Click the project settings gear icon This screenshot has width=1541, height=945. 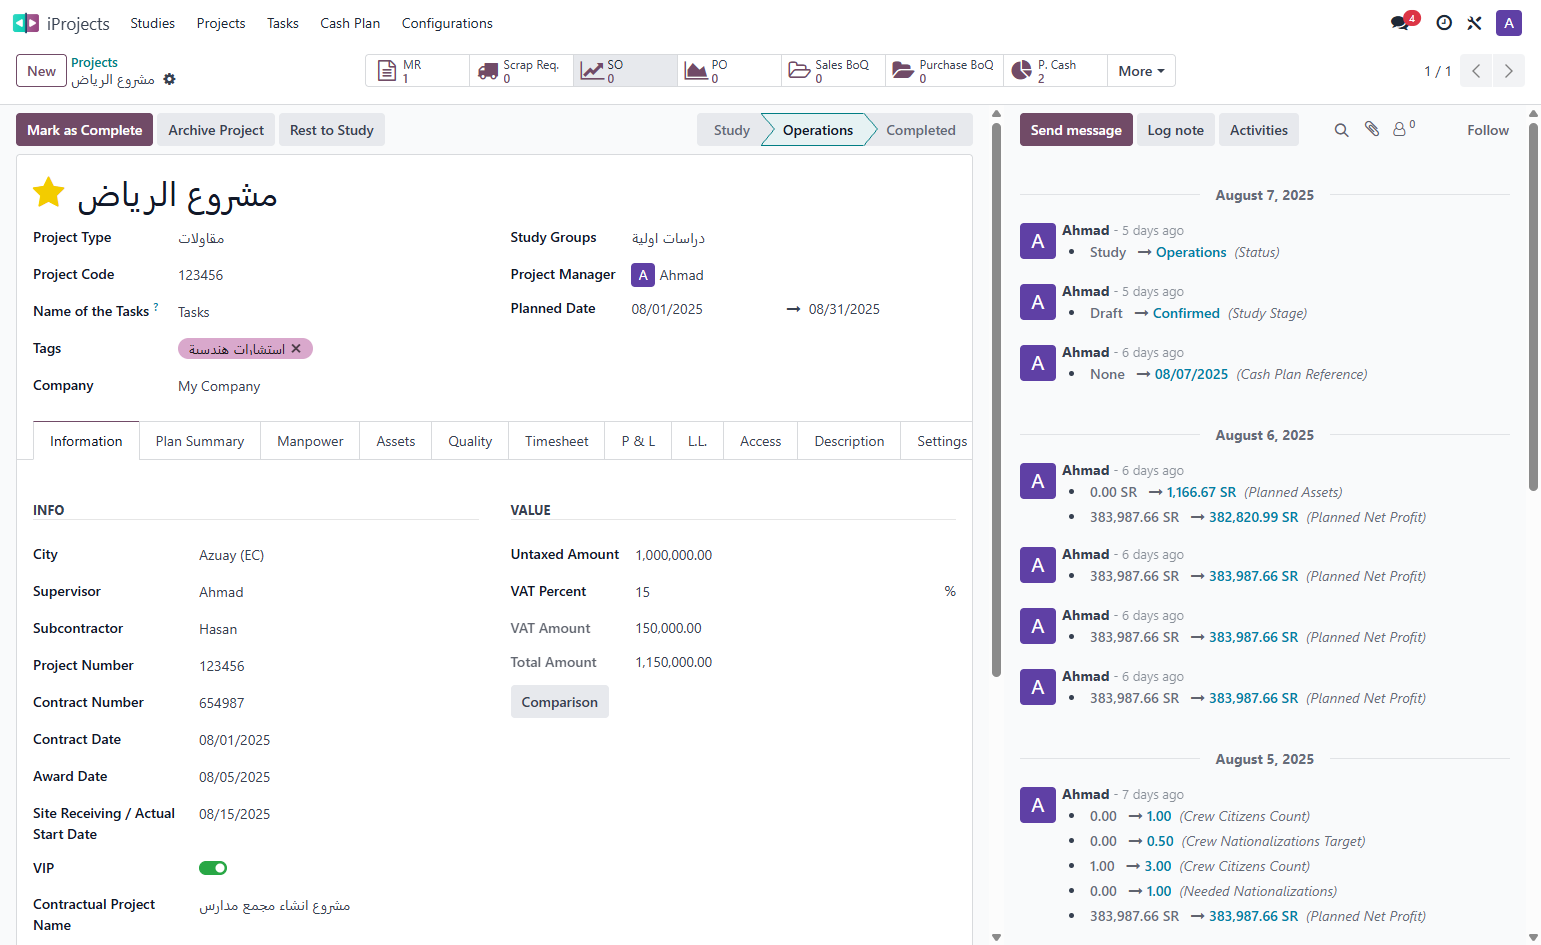pos(170,79)
